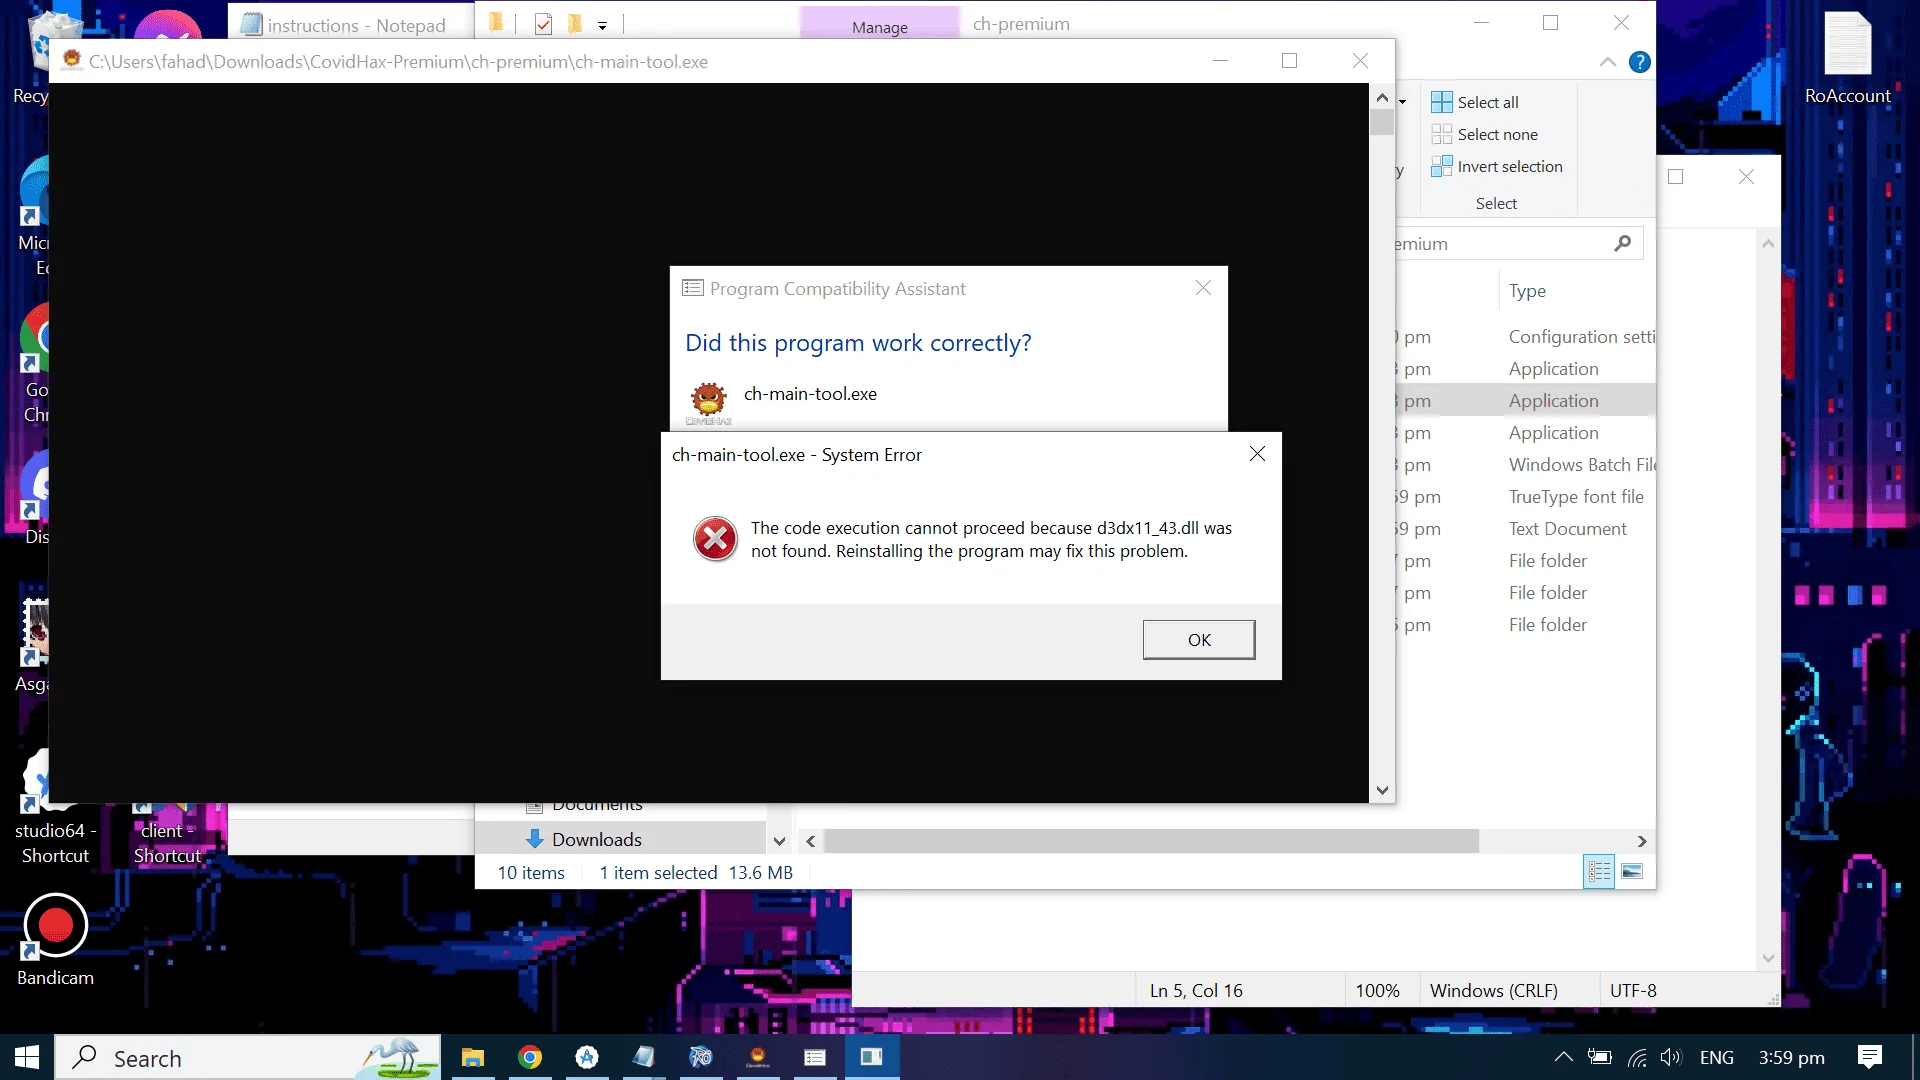Click the Properties checkmark quick access icon

click(543, 24)
